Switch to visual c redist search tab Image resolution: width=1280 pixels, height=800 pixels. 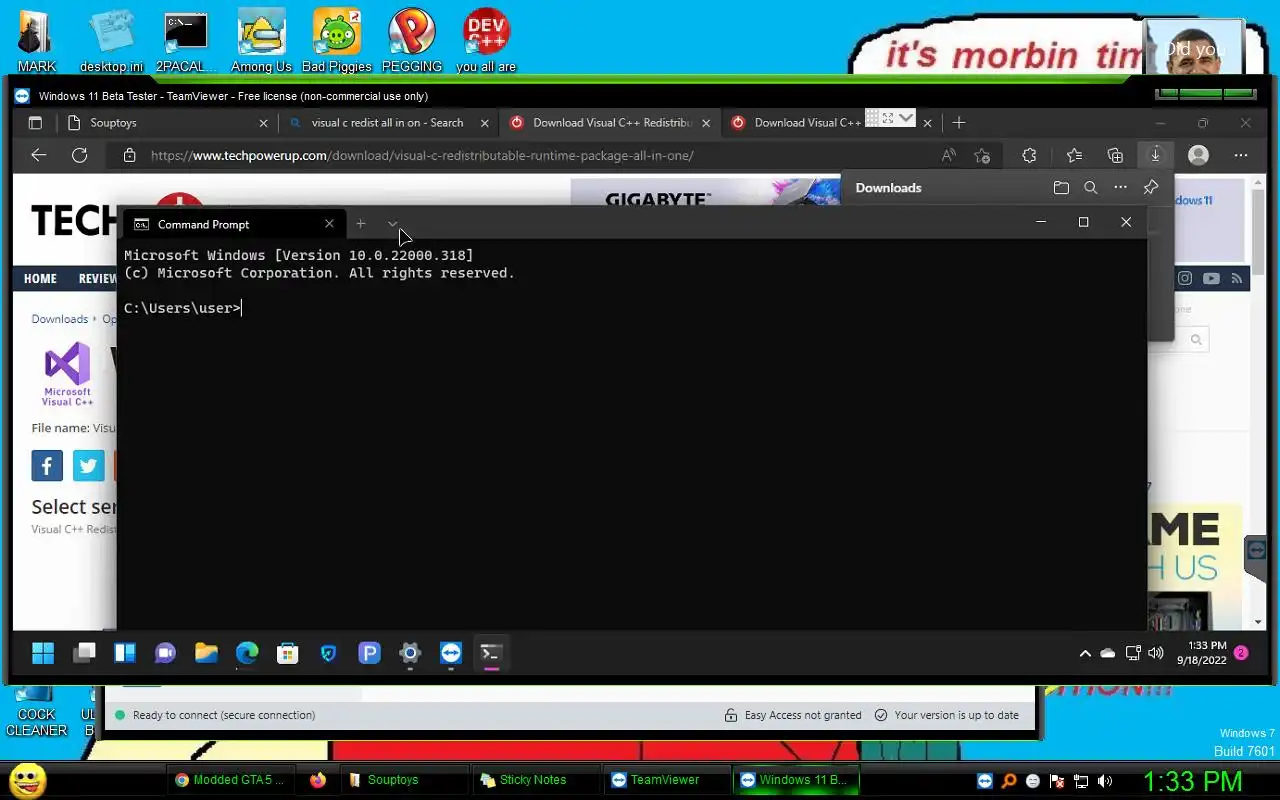388,123
